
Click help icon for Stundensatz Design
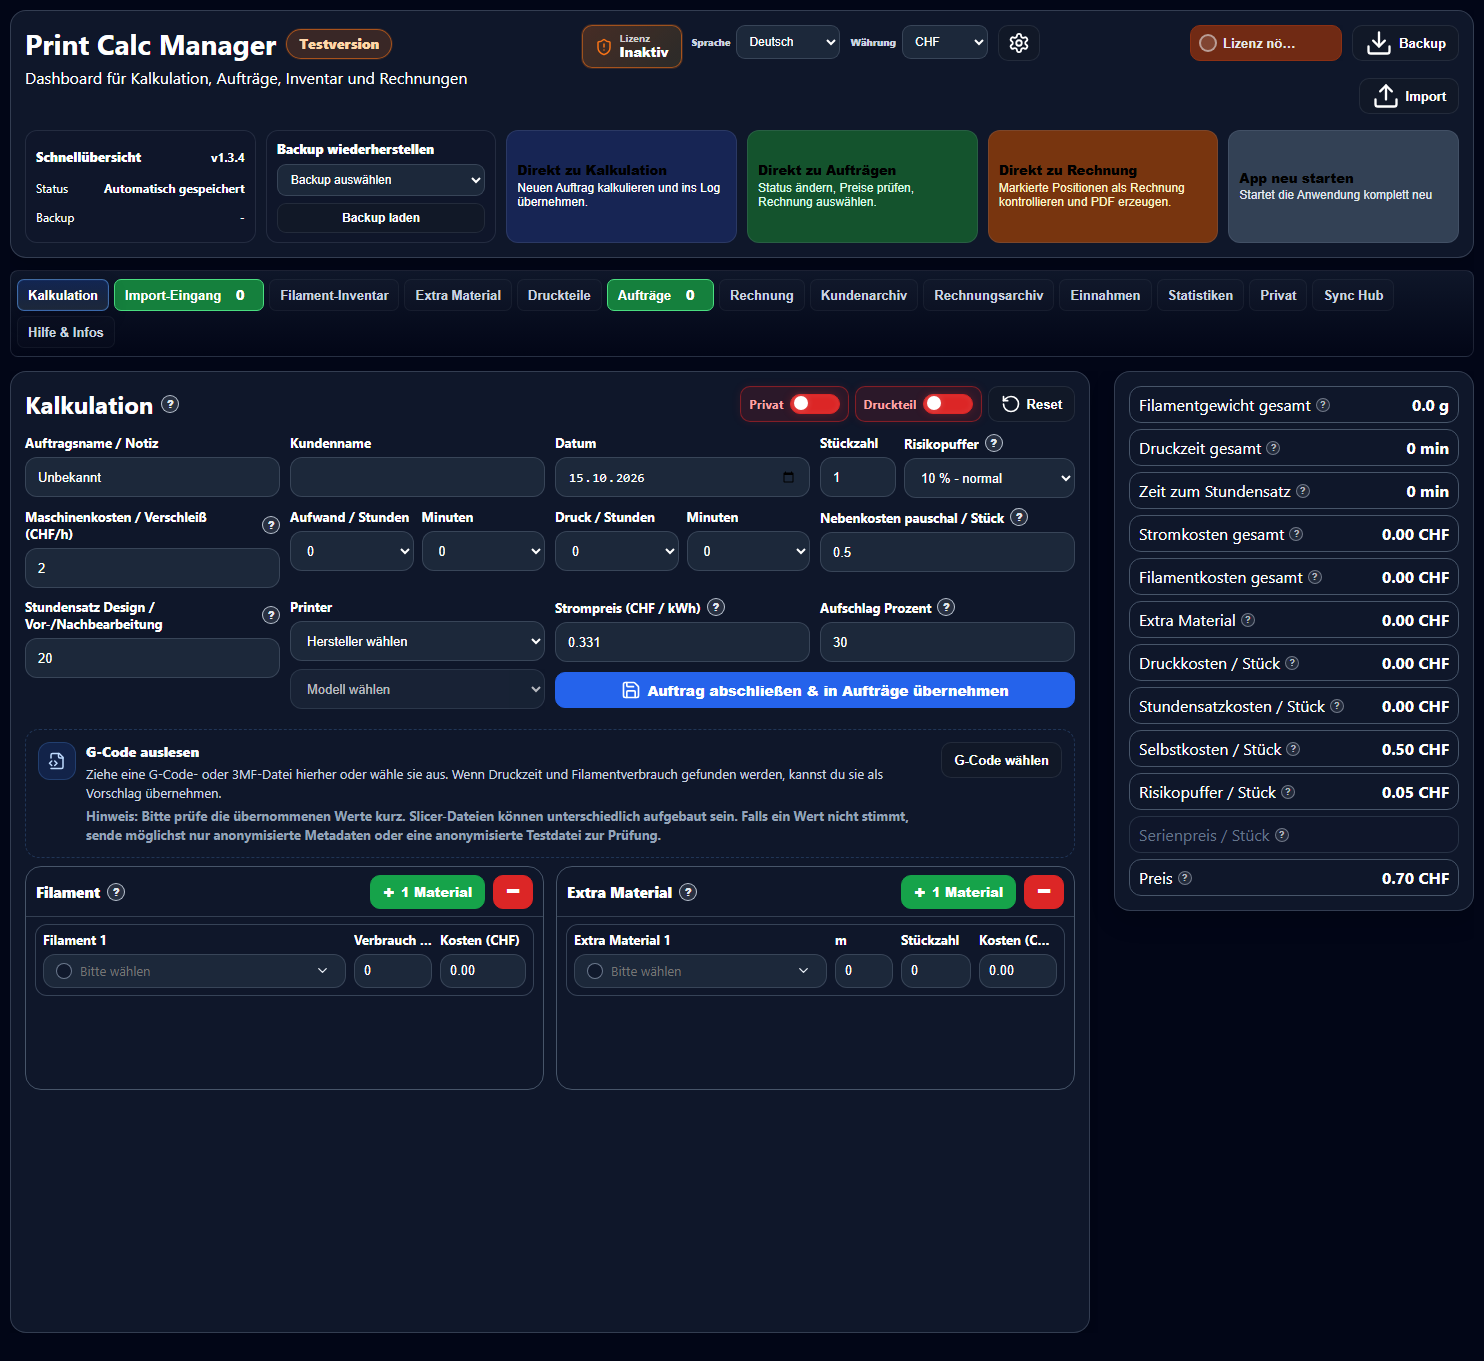(270, 615)
